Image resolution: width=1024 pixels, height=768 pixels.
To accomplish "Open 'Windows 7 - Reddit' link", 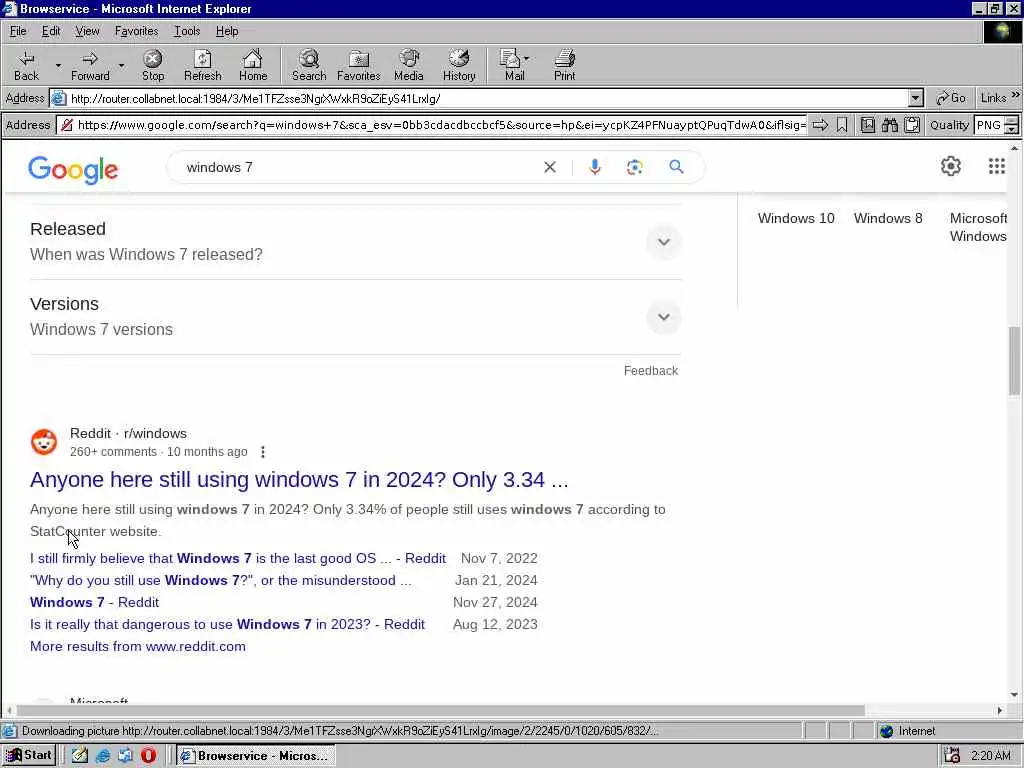I will coord(95,602).
